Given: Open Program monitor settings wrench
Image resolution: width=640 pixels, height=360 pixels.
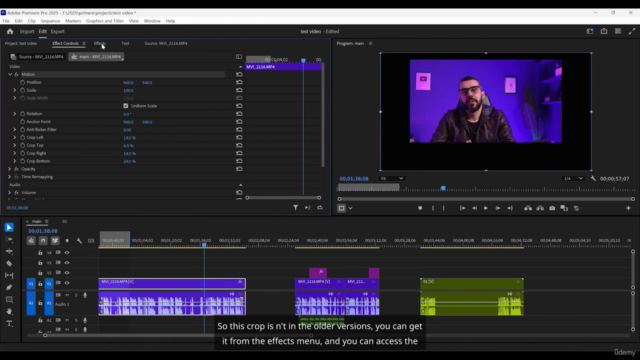Looking at the screenshot, I should pyautogui.click(x=593, y=178).
